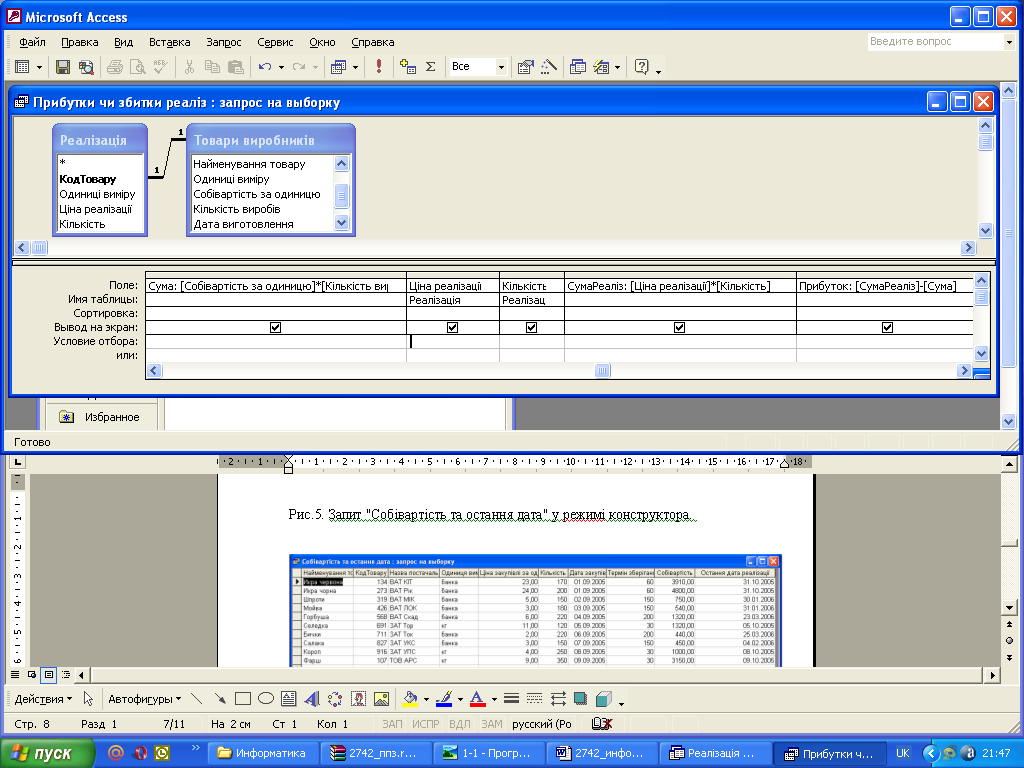The image size is (1024, 768).
Task: Open the Сервис menu
Action: click(x=275, y=42)
